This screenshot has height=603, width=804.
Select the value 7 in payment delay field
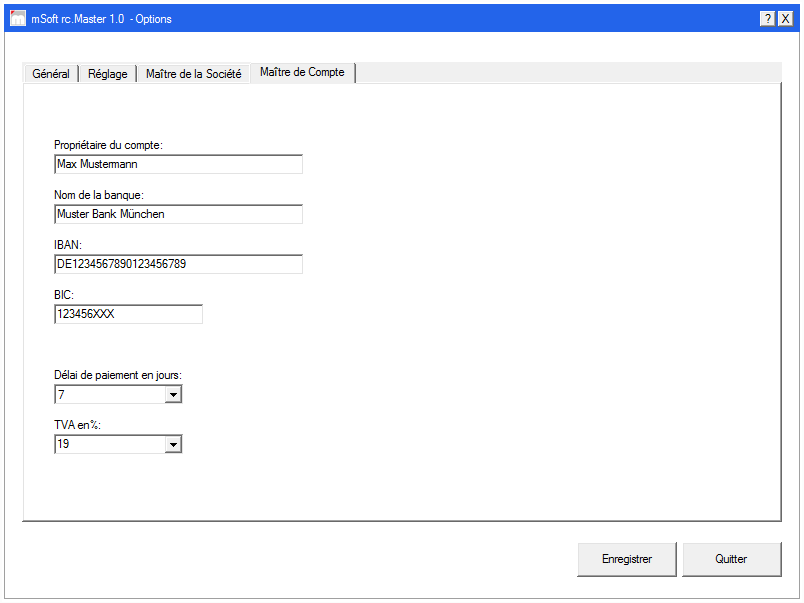click(x=100, y=394)
